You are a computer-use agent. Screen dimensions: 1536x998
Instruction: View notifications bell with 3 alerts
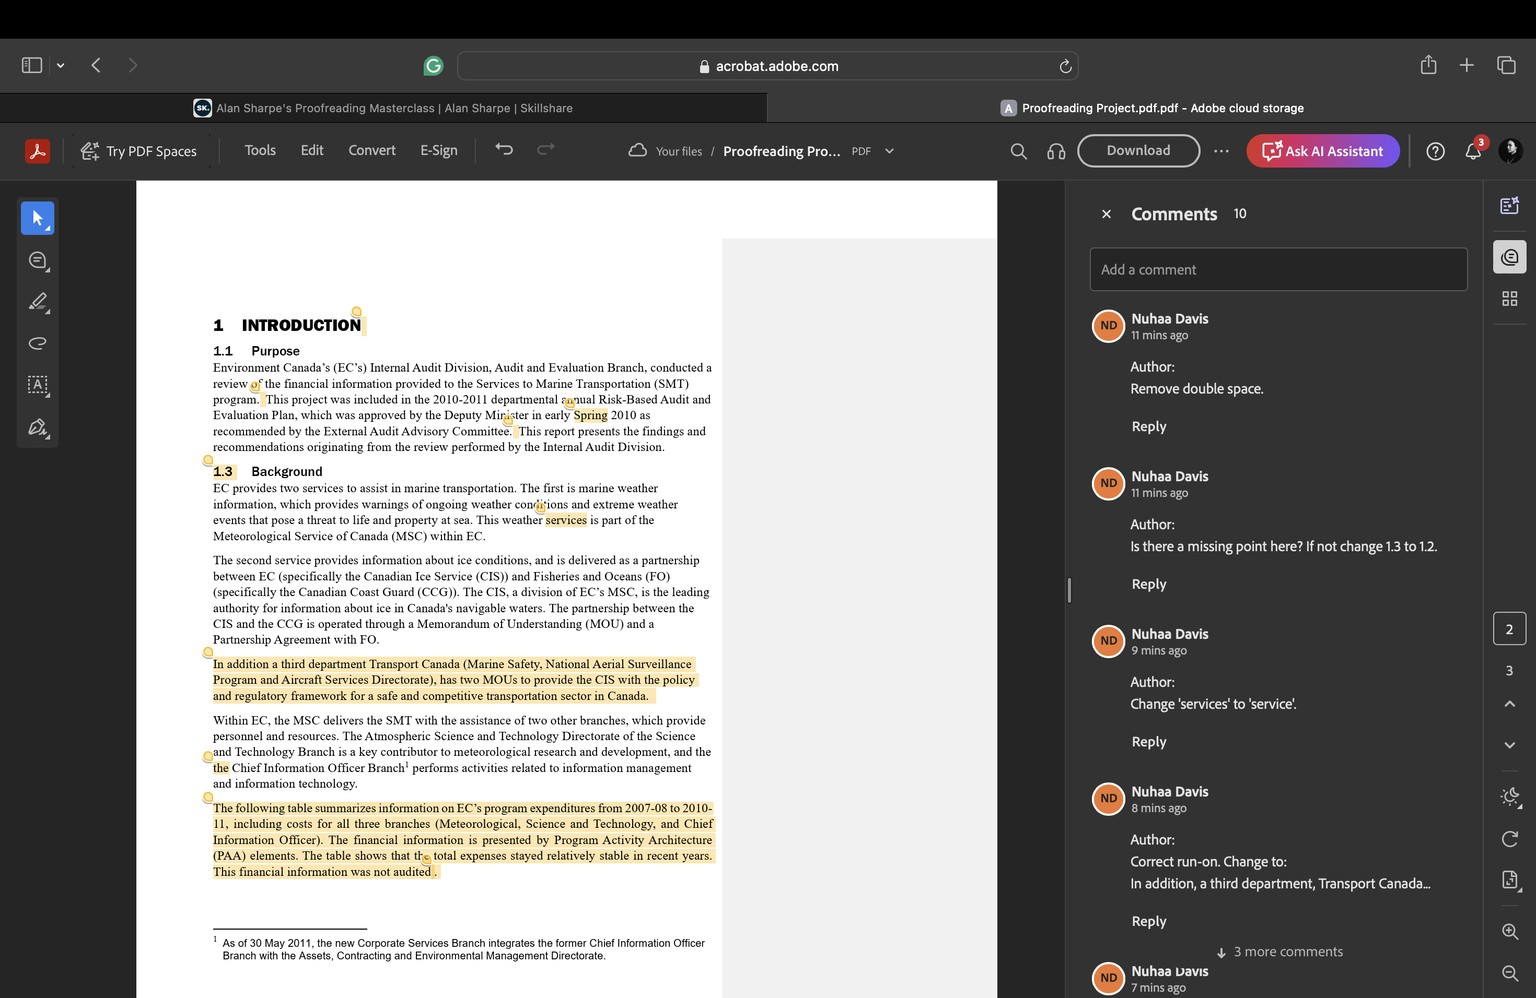pos(1474,150)
